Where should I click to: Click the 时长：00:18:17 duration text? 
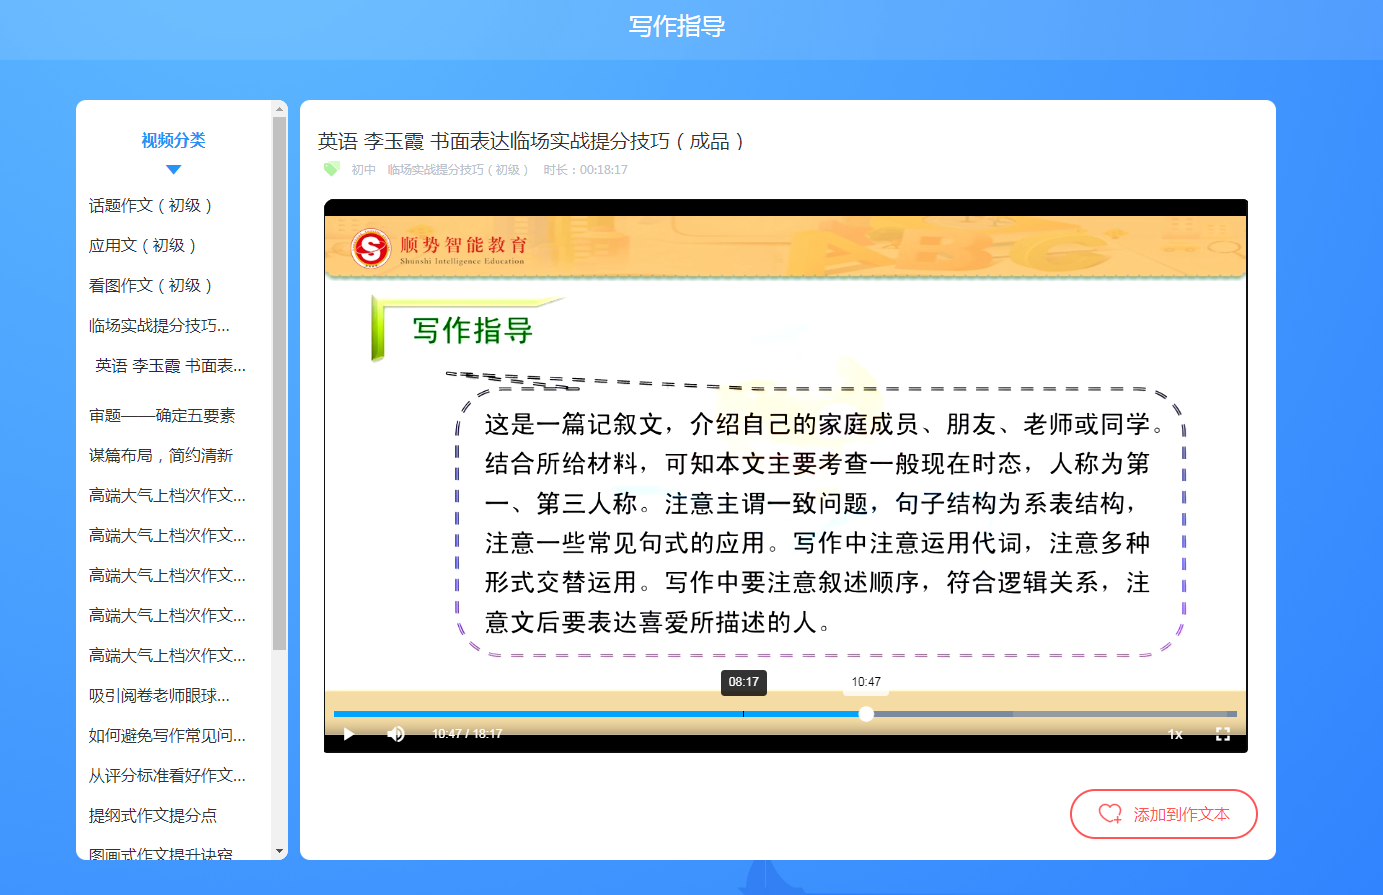[x=586, y=170]
